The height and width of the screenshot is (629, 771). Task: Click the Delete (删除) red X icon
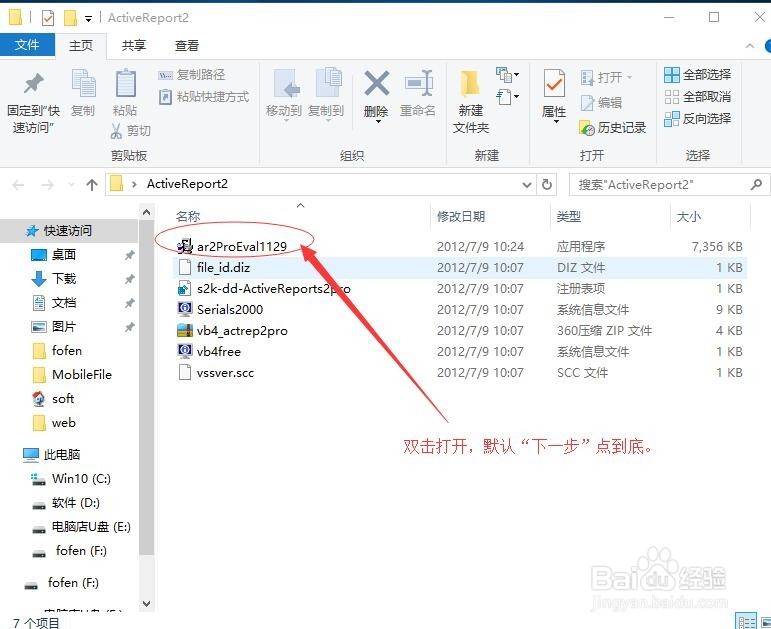point(377,83)
